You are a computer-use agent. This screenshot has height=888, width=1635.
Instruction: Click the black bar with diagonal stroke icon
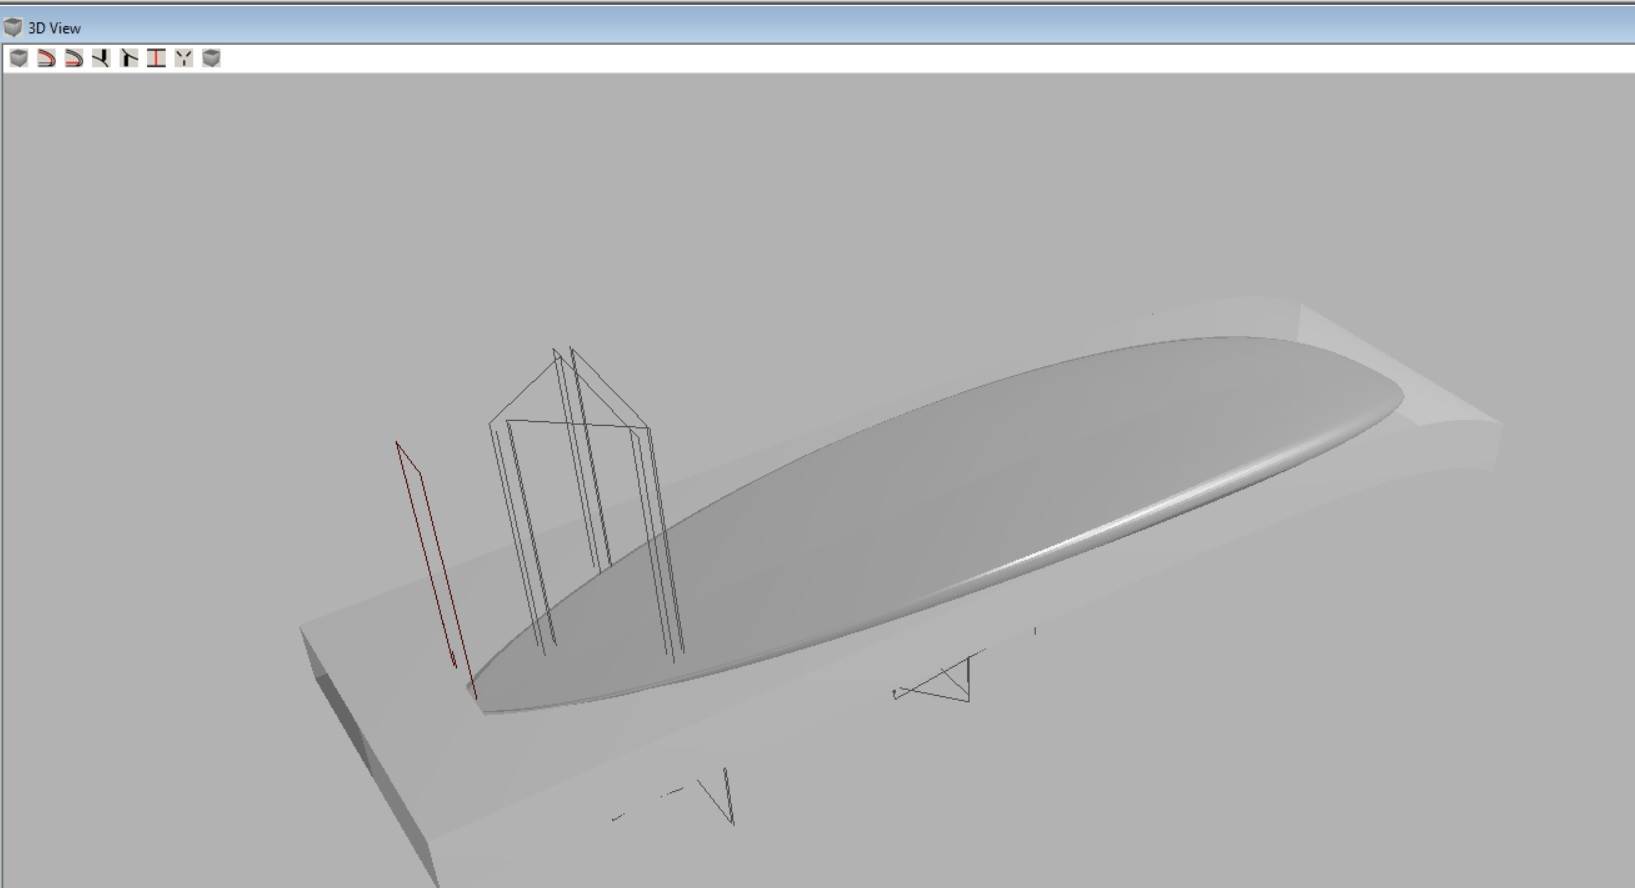(128, 58)
